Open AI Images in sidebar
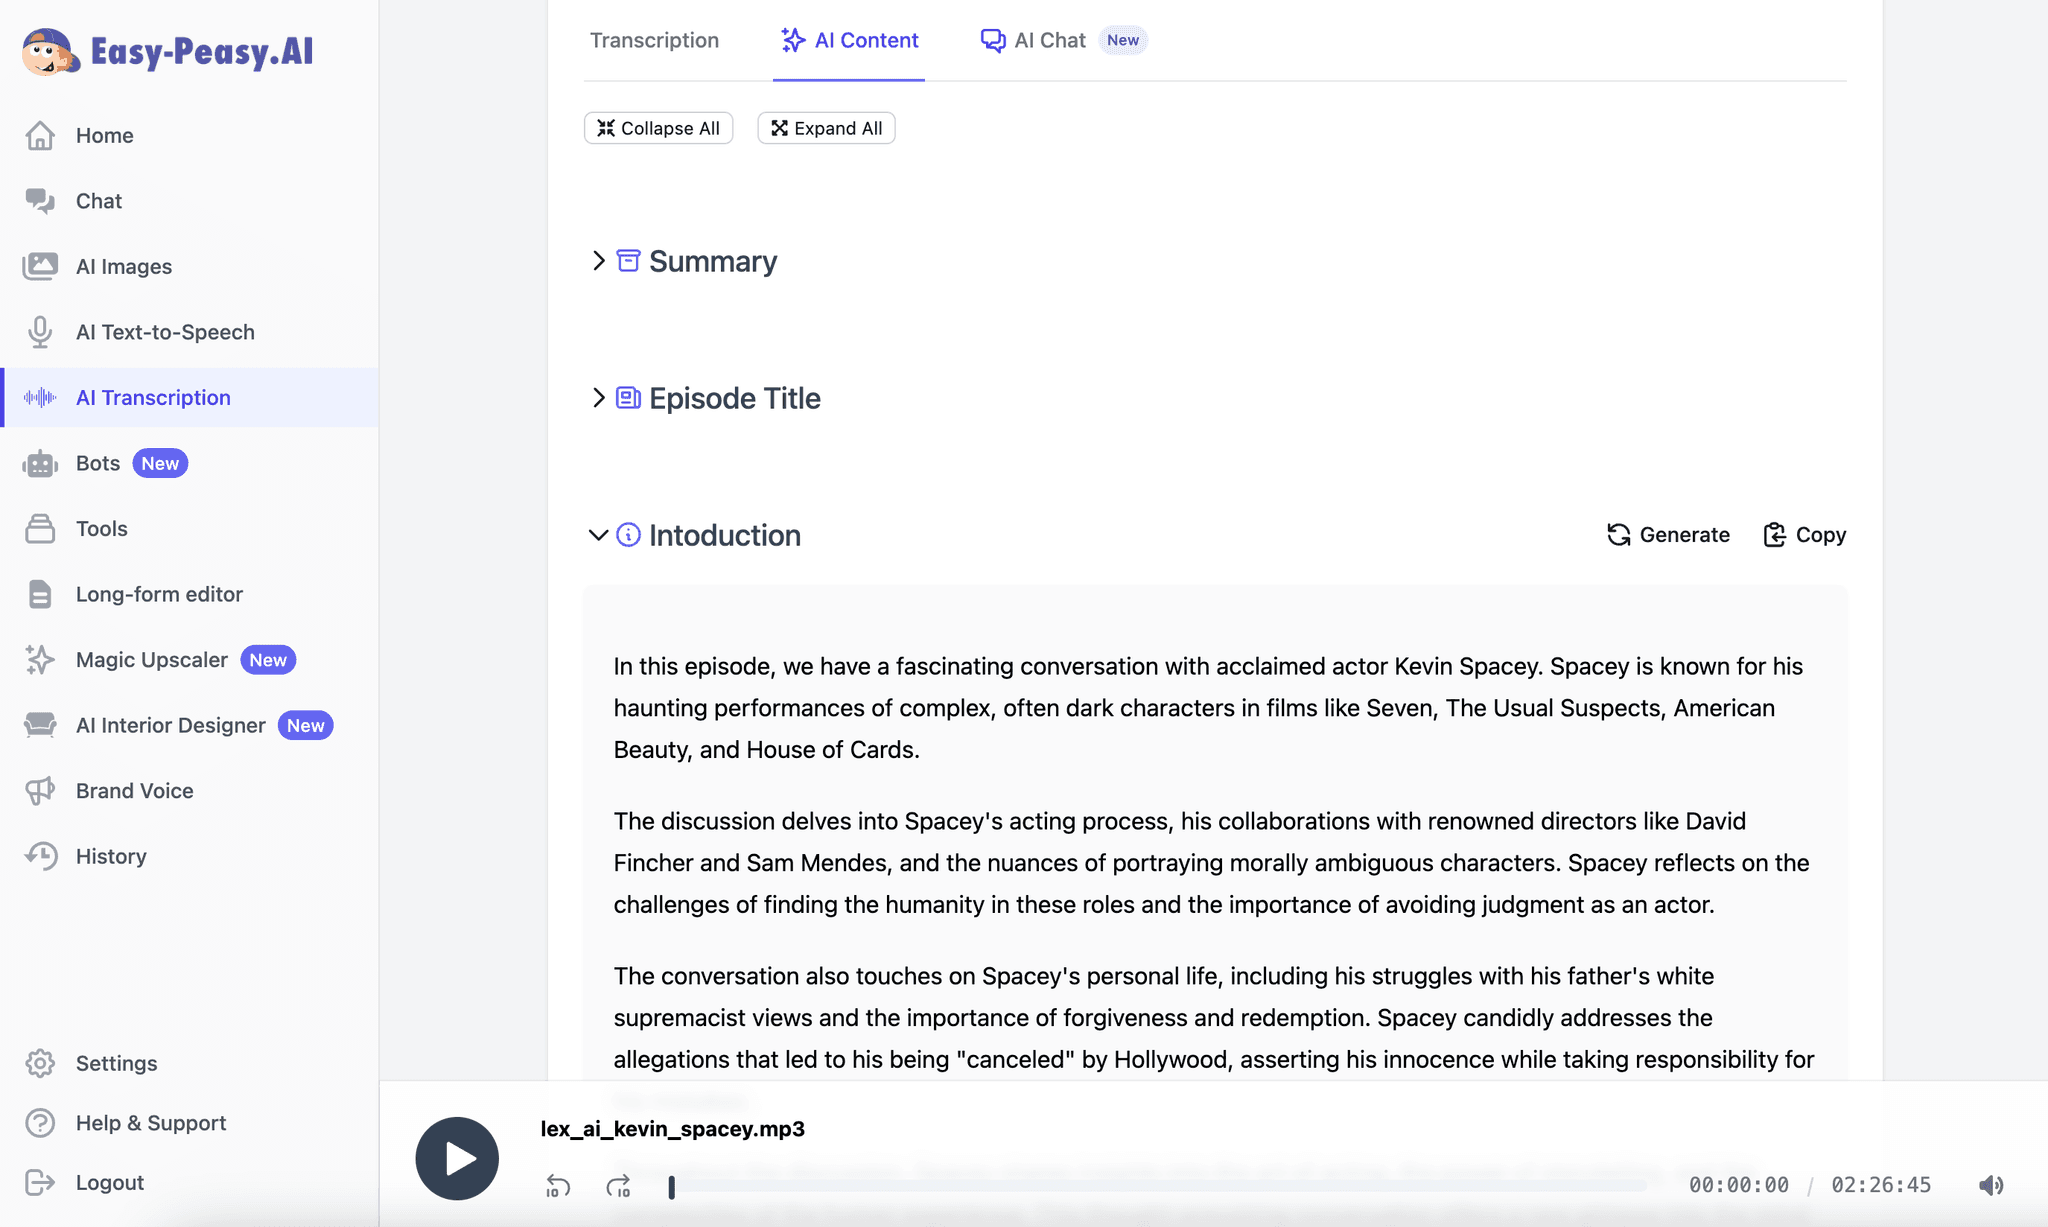 (x=123, y=266)
